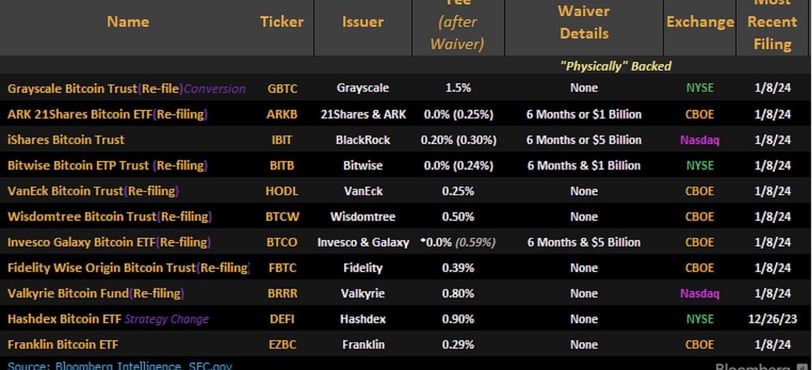
Task: Click the Nasdaq exchange in Valkyrie row
Action: 700,294
